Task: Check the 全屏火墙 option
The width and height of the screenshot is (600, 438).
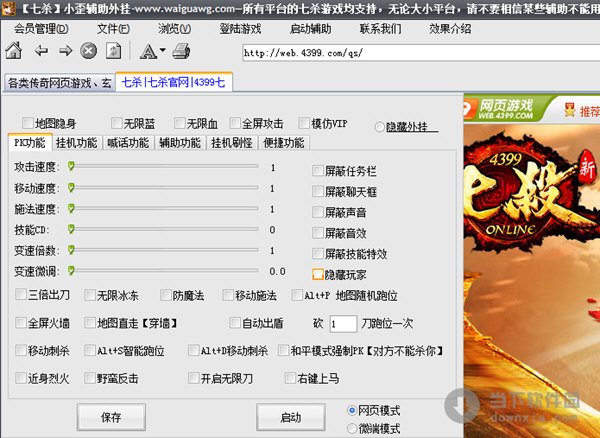Action: pyautogui.click(x=21, y=323)
